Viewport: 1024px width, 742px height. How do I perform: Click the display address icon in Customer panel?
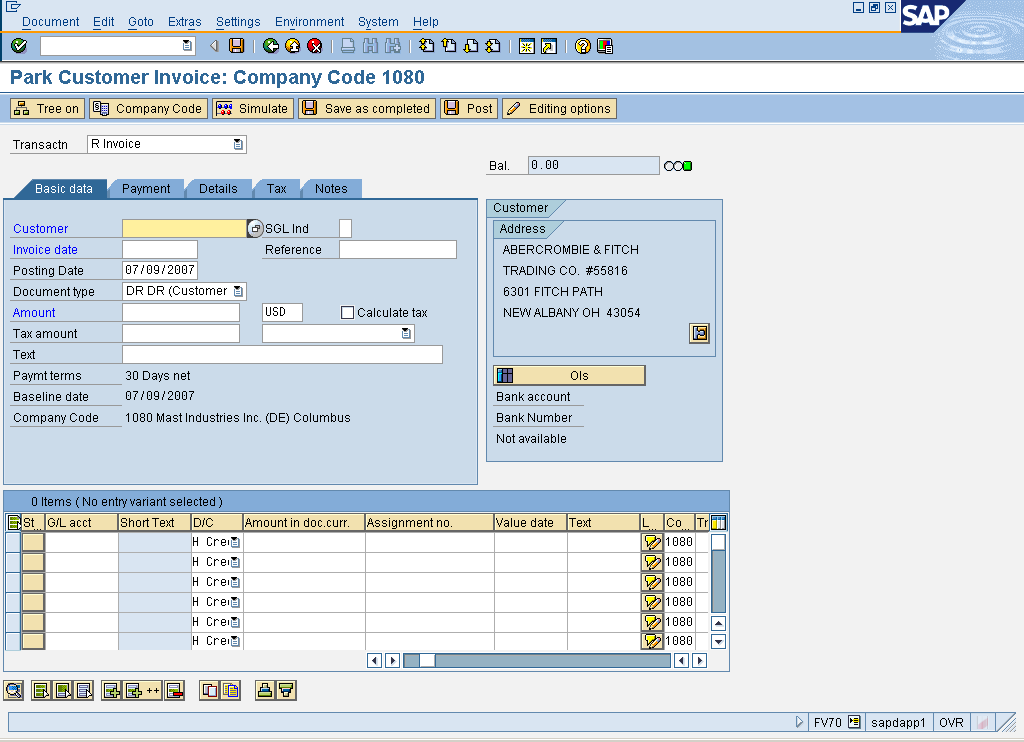[699, 333]
